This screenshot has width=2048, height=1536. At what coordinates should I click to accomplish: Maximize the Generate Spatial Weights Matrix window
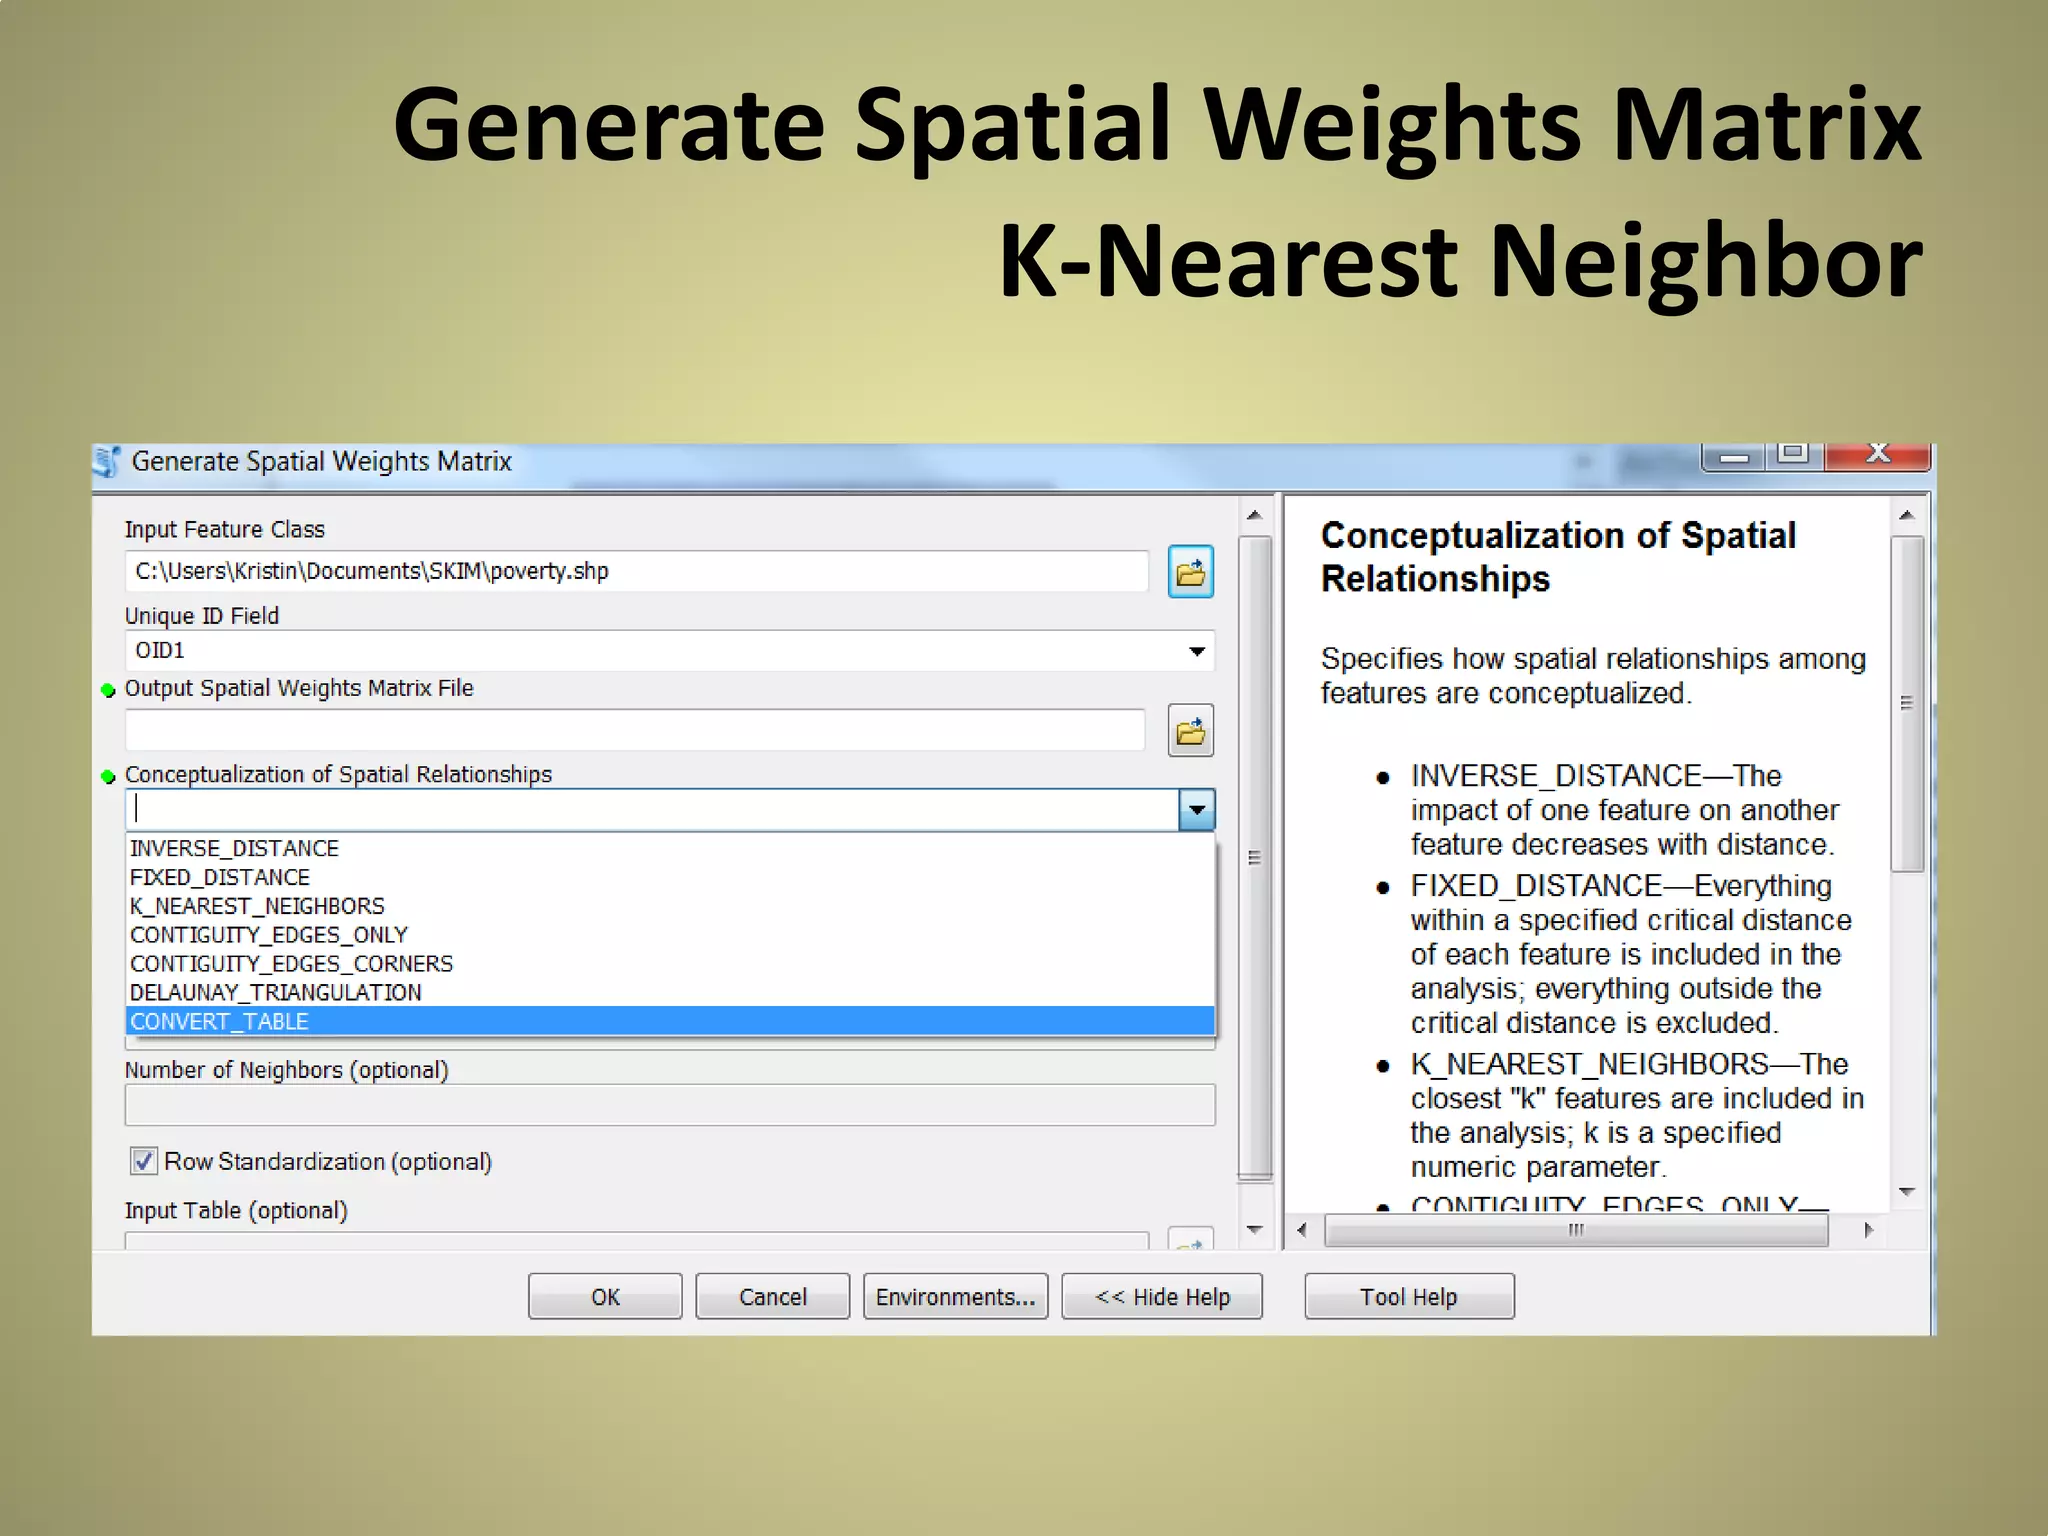pyautogui.click(x=1794, y=455)
